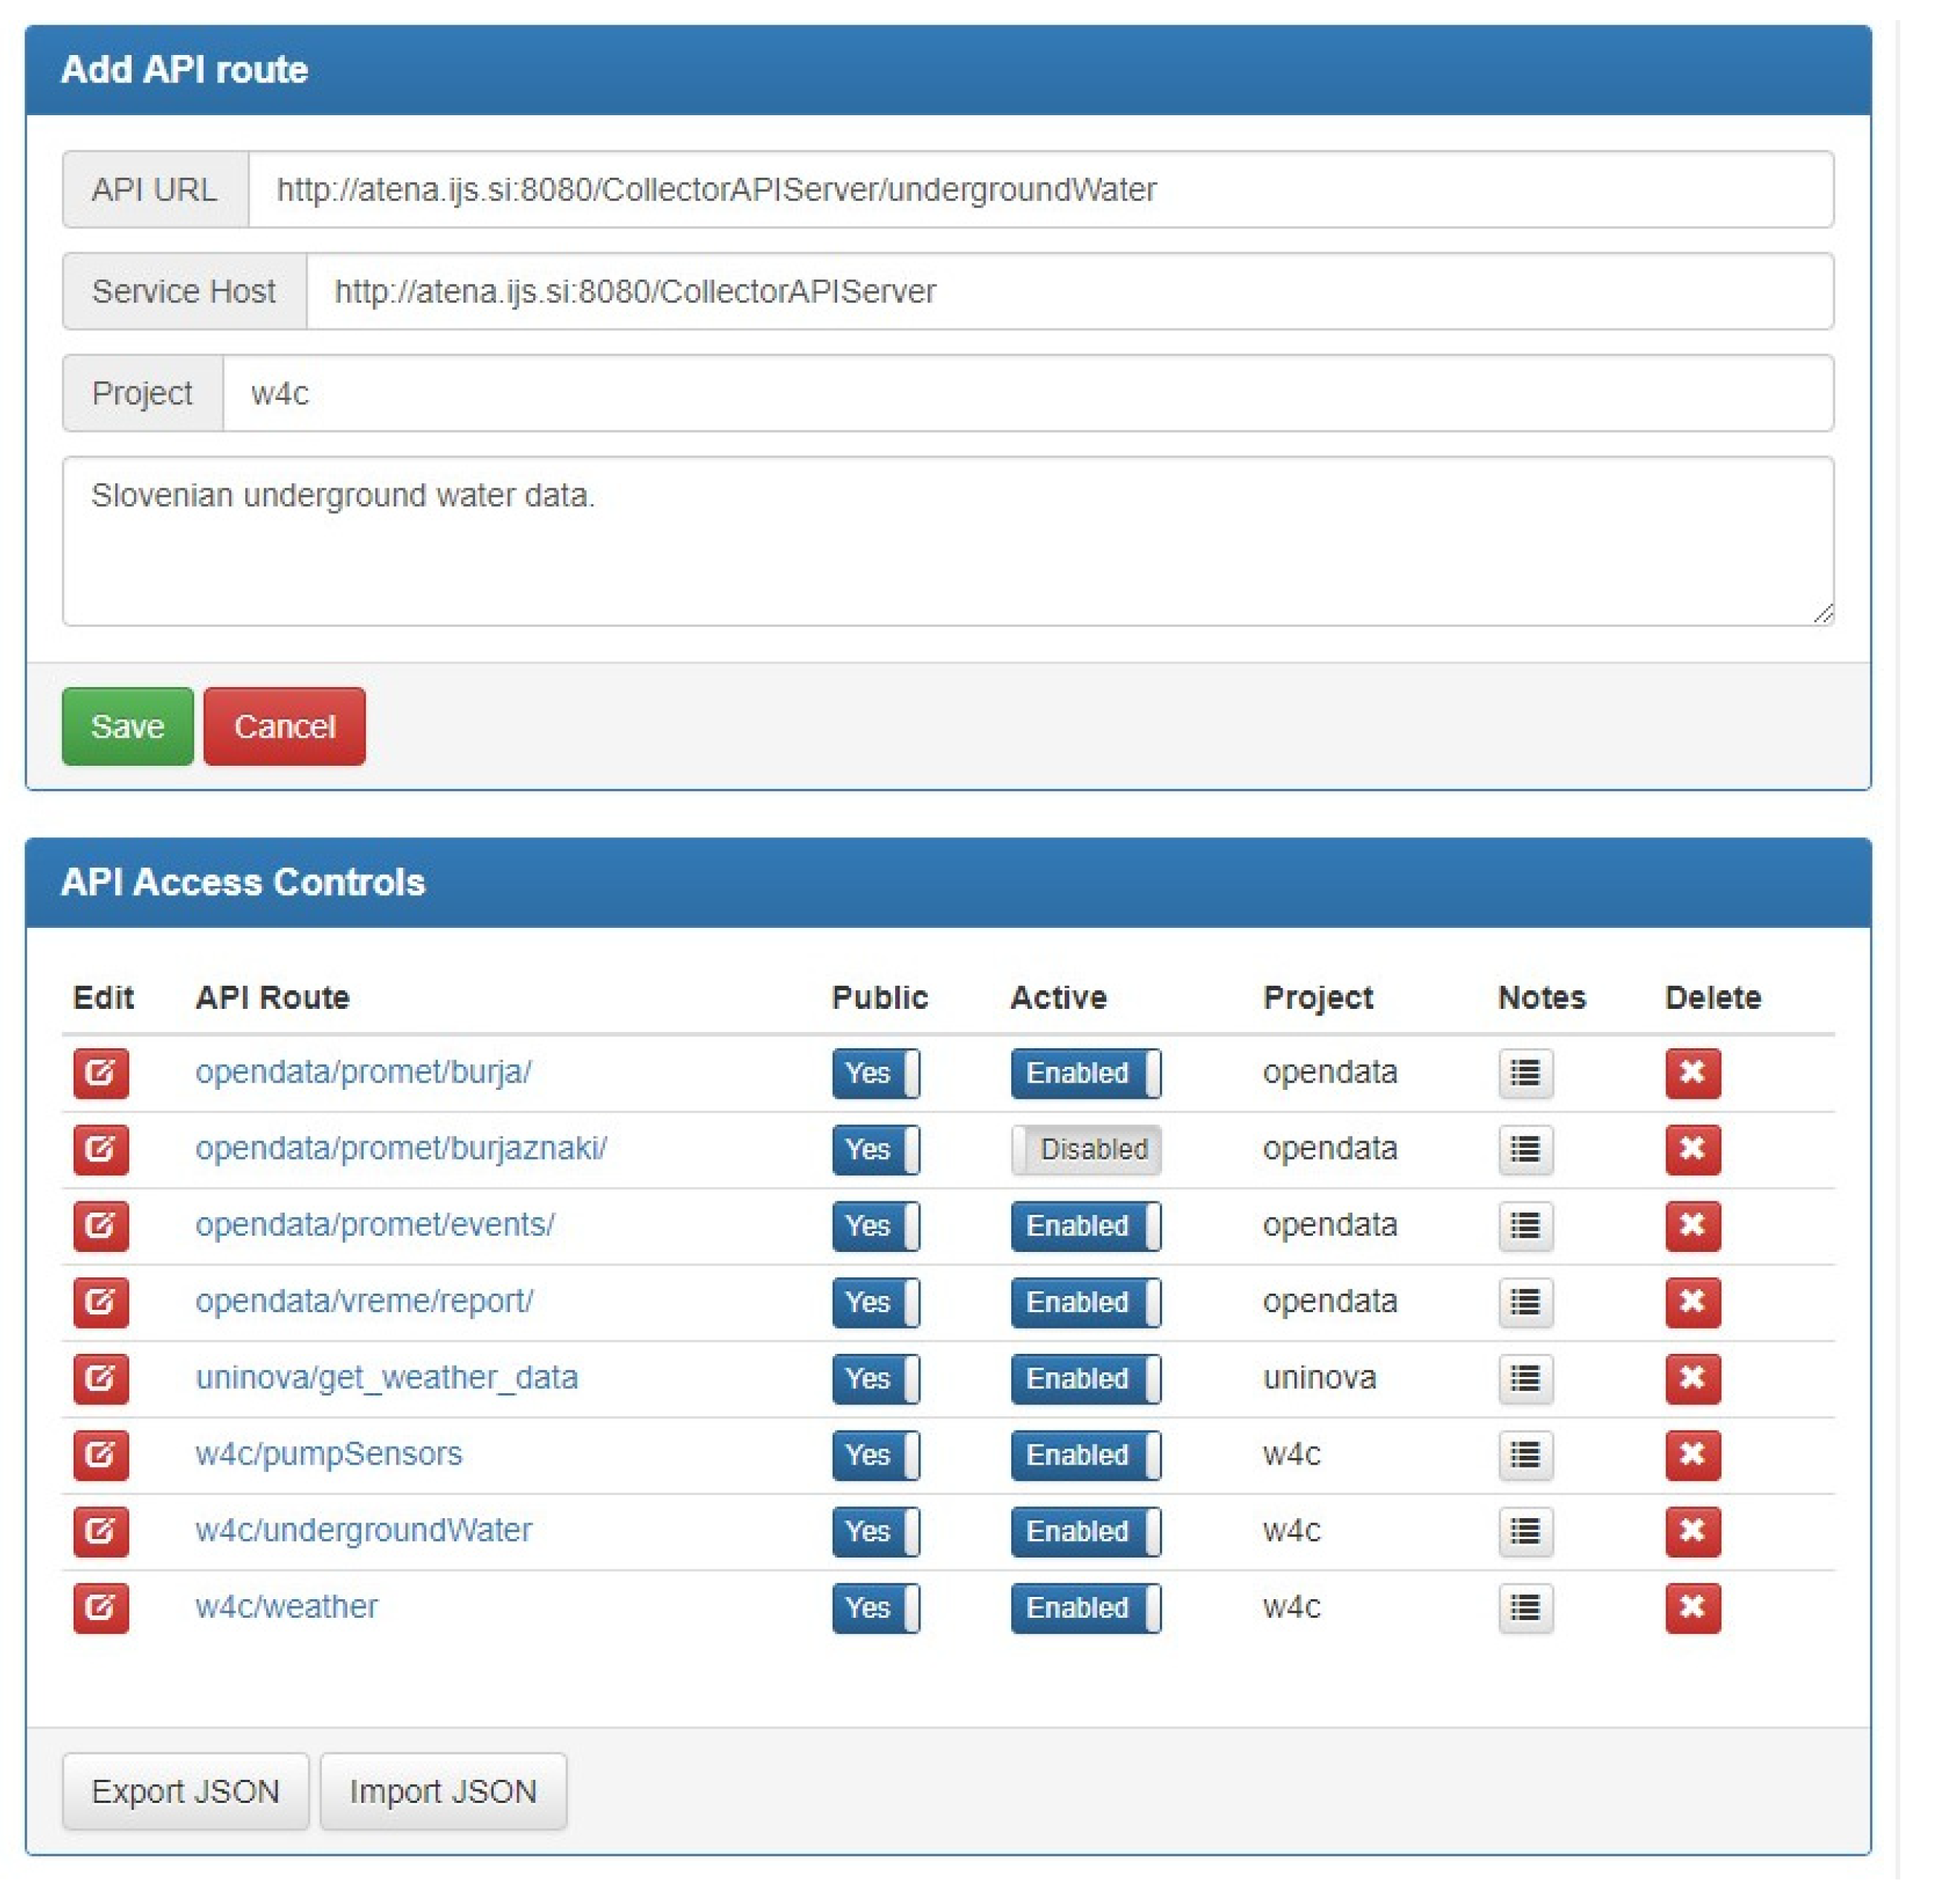The image size is (1936, 1904).
Task: Enable the disabled burjaznaki route toggle
Action: (1085, 1149)
